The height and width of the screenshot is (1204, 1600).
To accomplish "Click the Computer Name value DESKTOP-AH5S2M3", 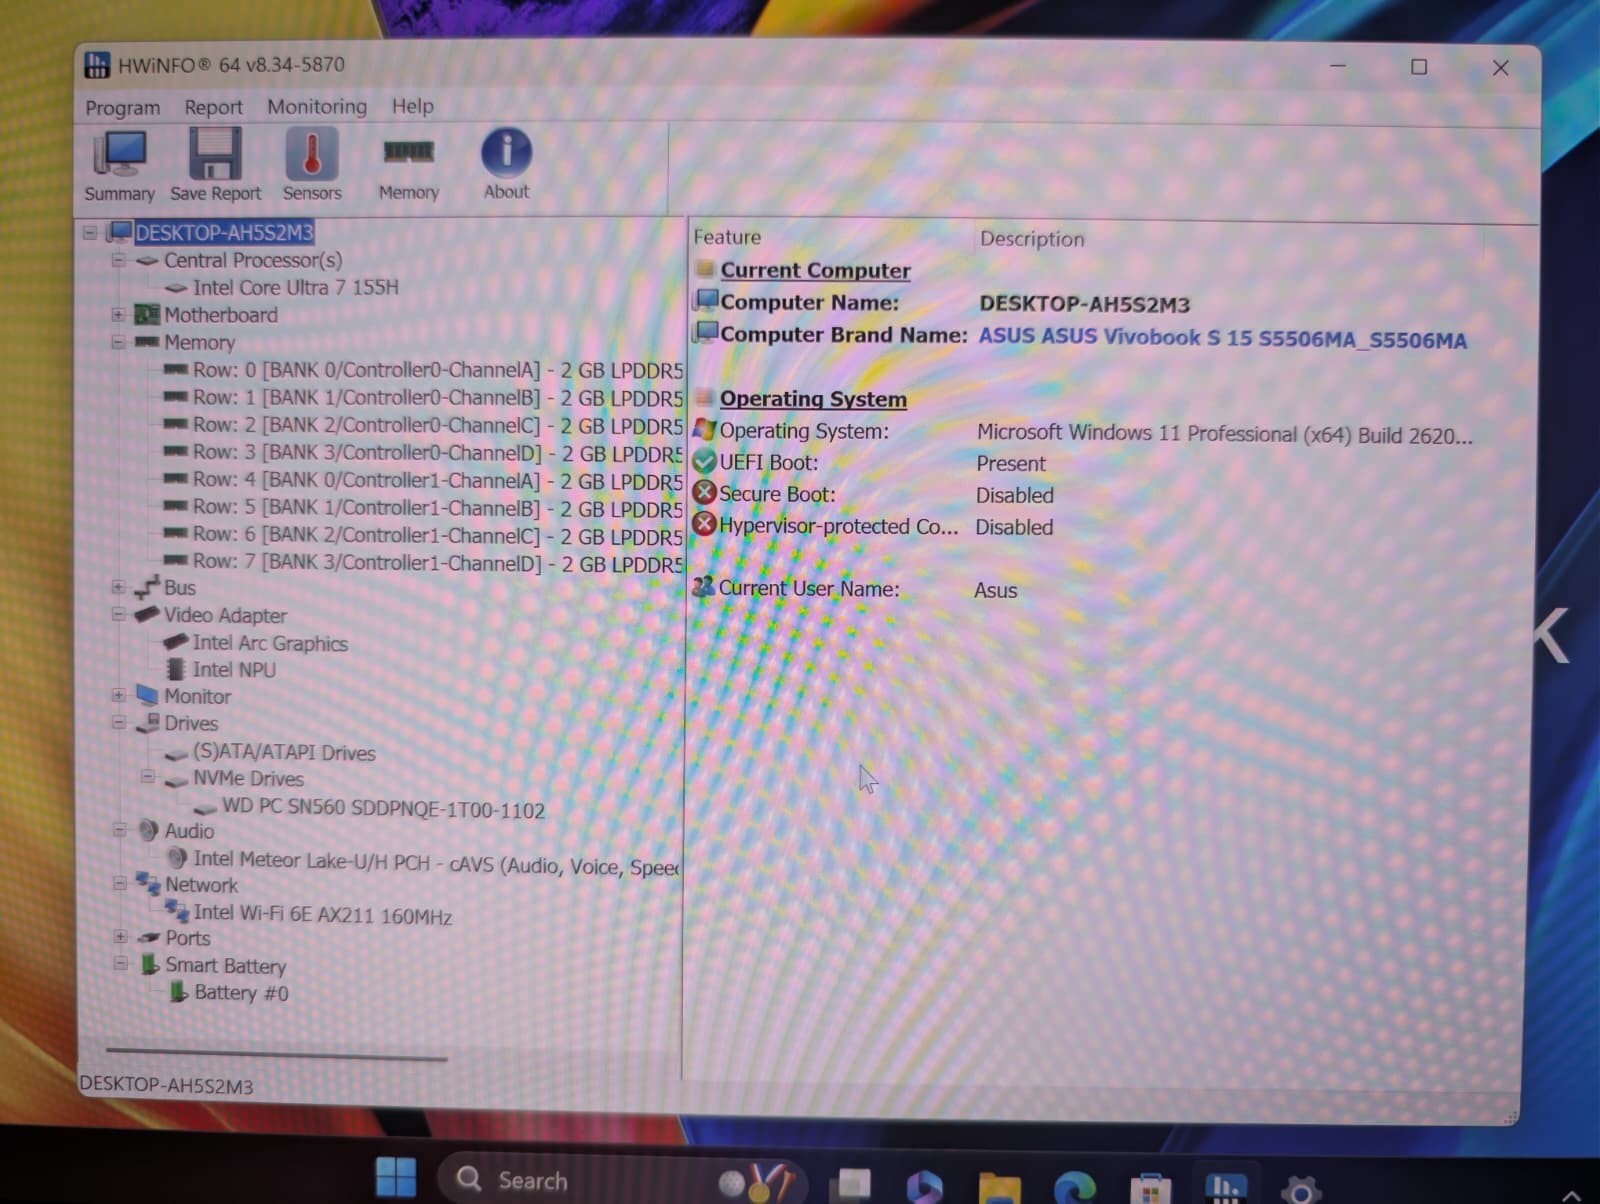I will coord(1084,304).
